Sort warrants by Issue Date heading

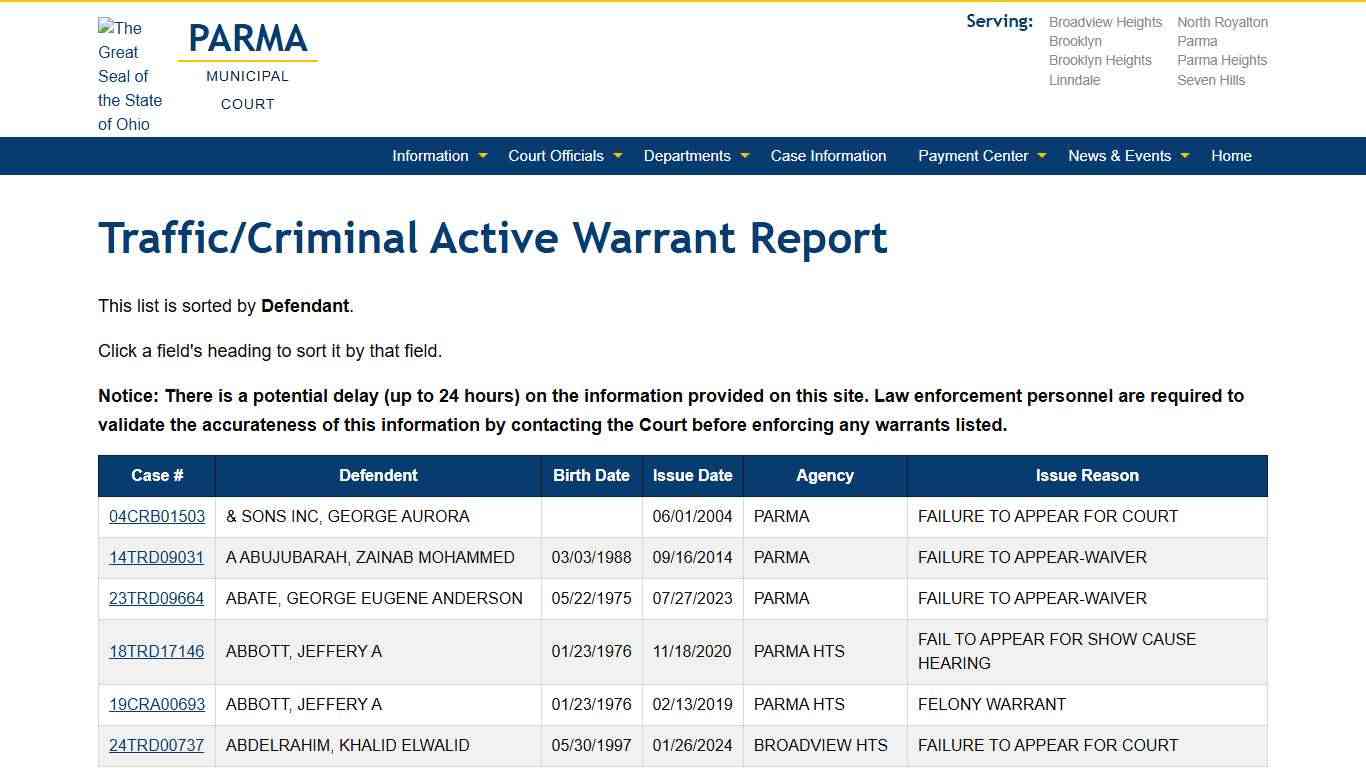(692, 476)
